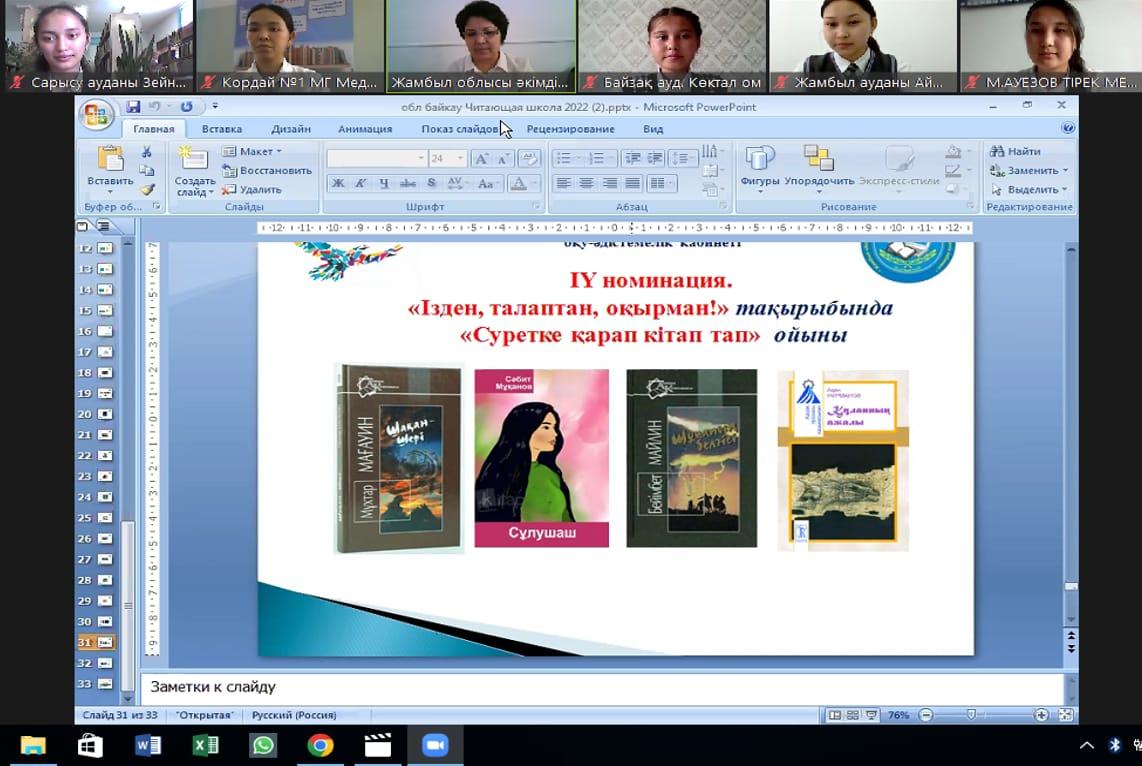1142x766 pixels.
Task: Toggle strikethrough text formatting
Action: (x=407, y=183)
